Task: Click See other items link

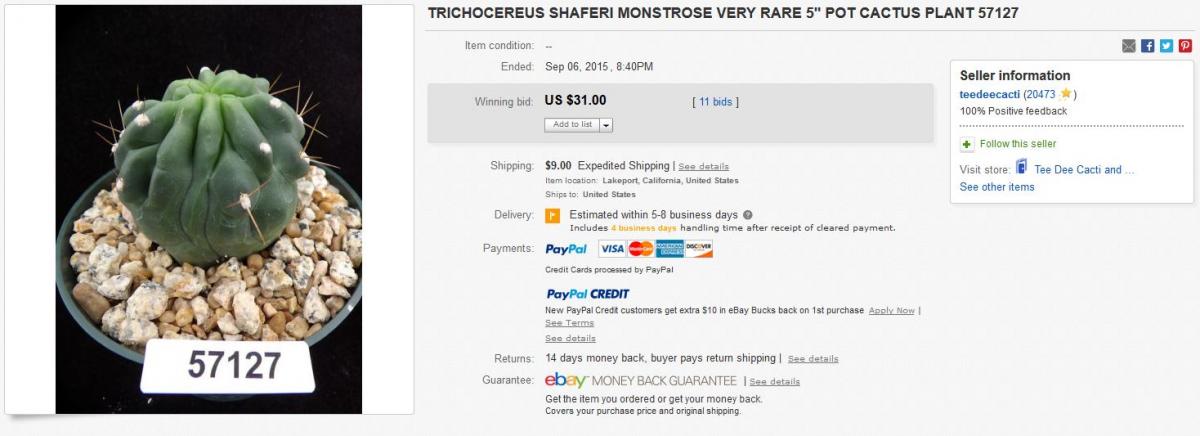Action: [997, 187]
